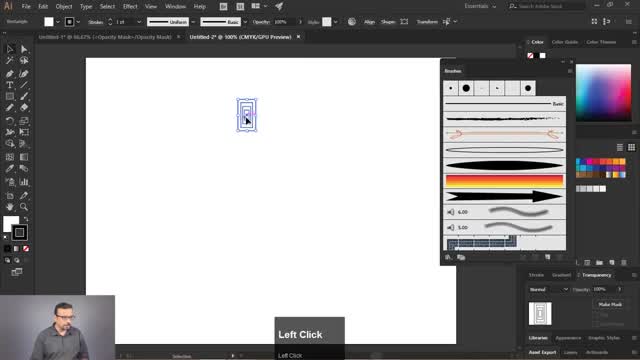Open the Layers panel tab
The width and height of the screenshot is (640, 360).
pyautogui.click(x=570, y=352)
